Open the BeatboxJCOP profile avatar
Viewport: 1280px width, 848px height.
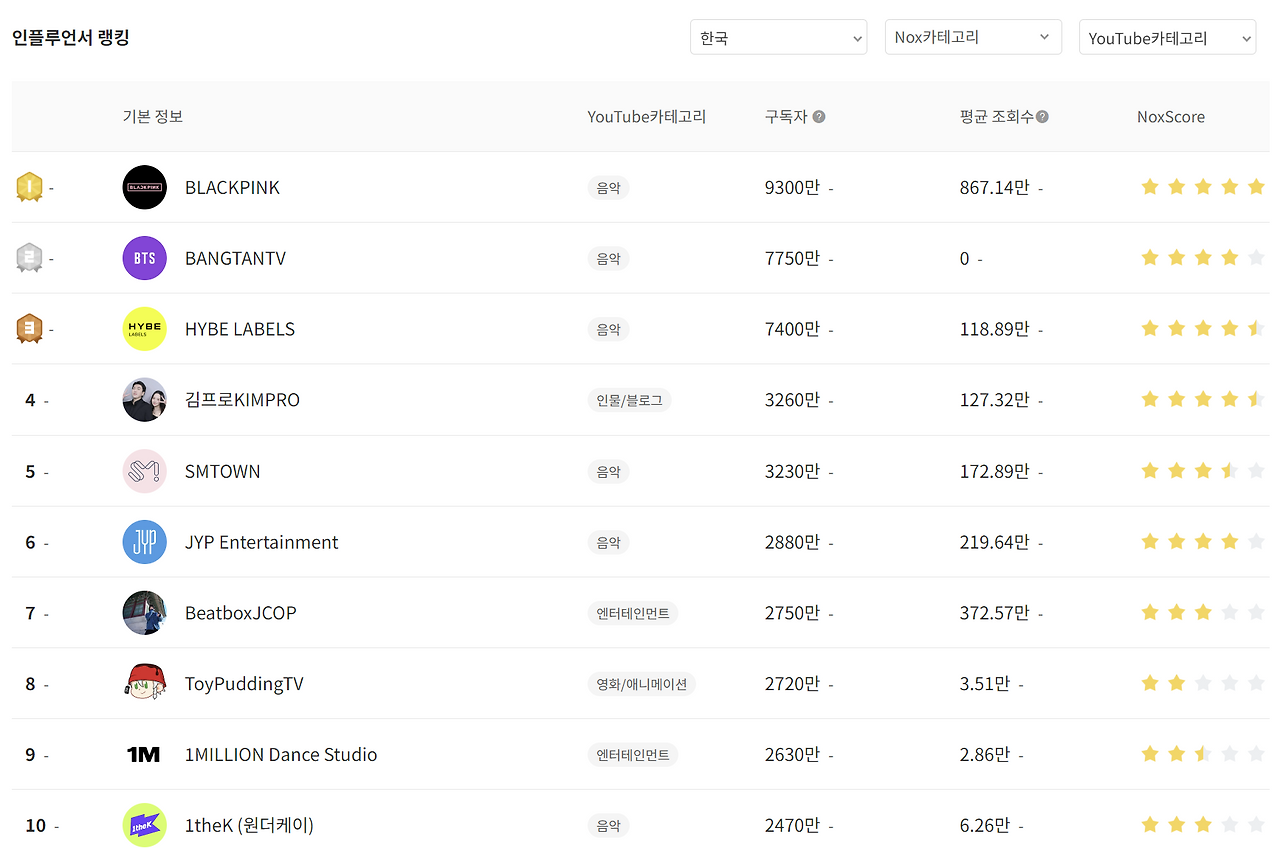[144, 613]
